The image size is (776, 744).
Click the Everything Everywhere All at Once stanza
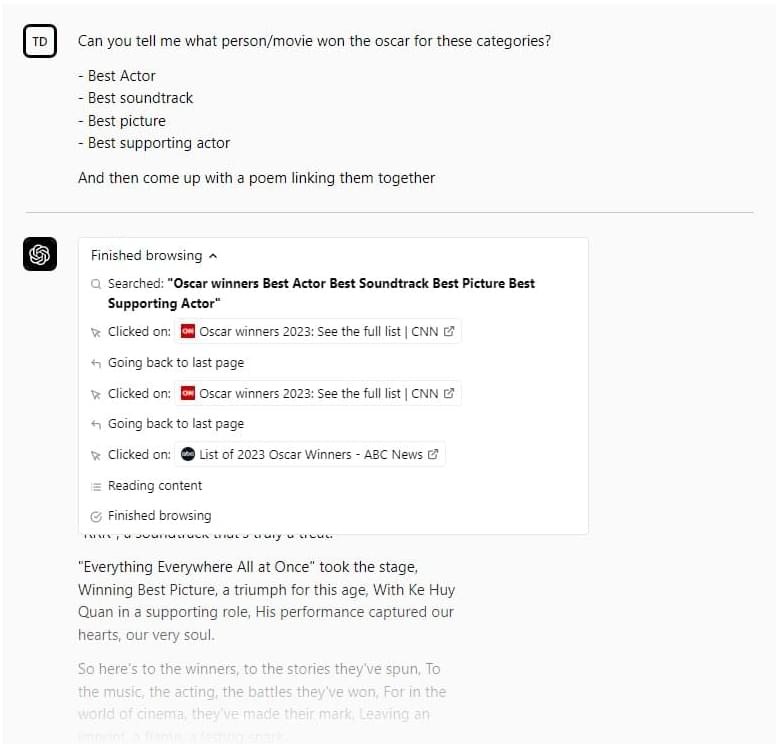pyautogui.click(x=267, y=601)
